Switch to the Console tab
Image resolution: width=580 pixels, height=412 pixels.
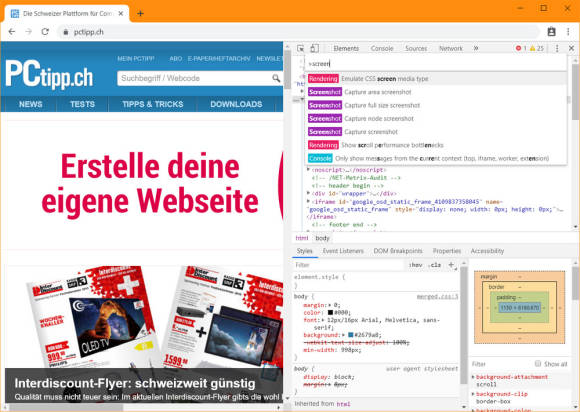click(382, 48)
